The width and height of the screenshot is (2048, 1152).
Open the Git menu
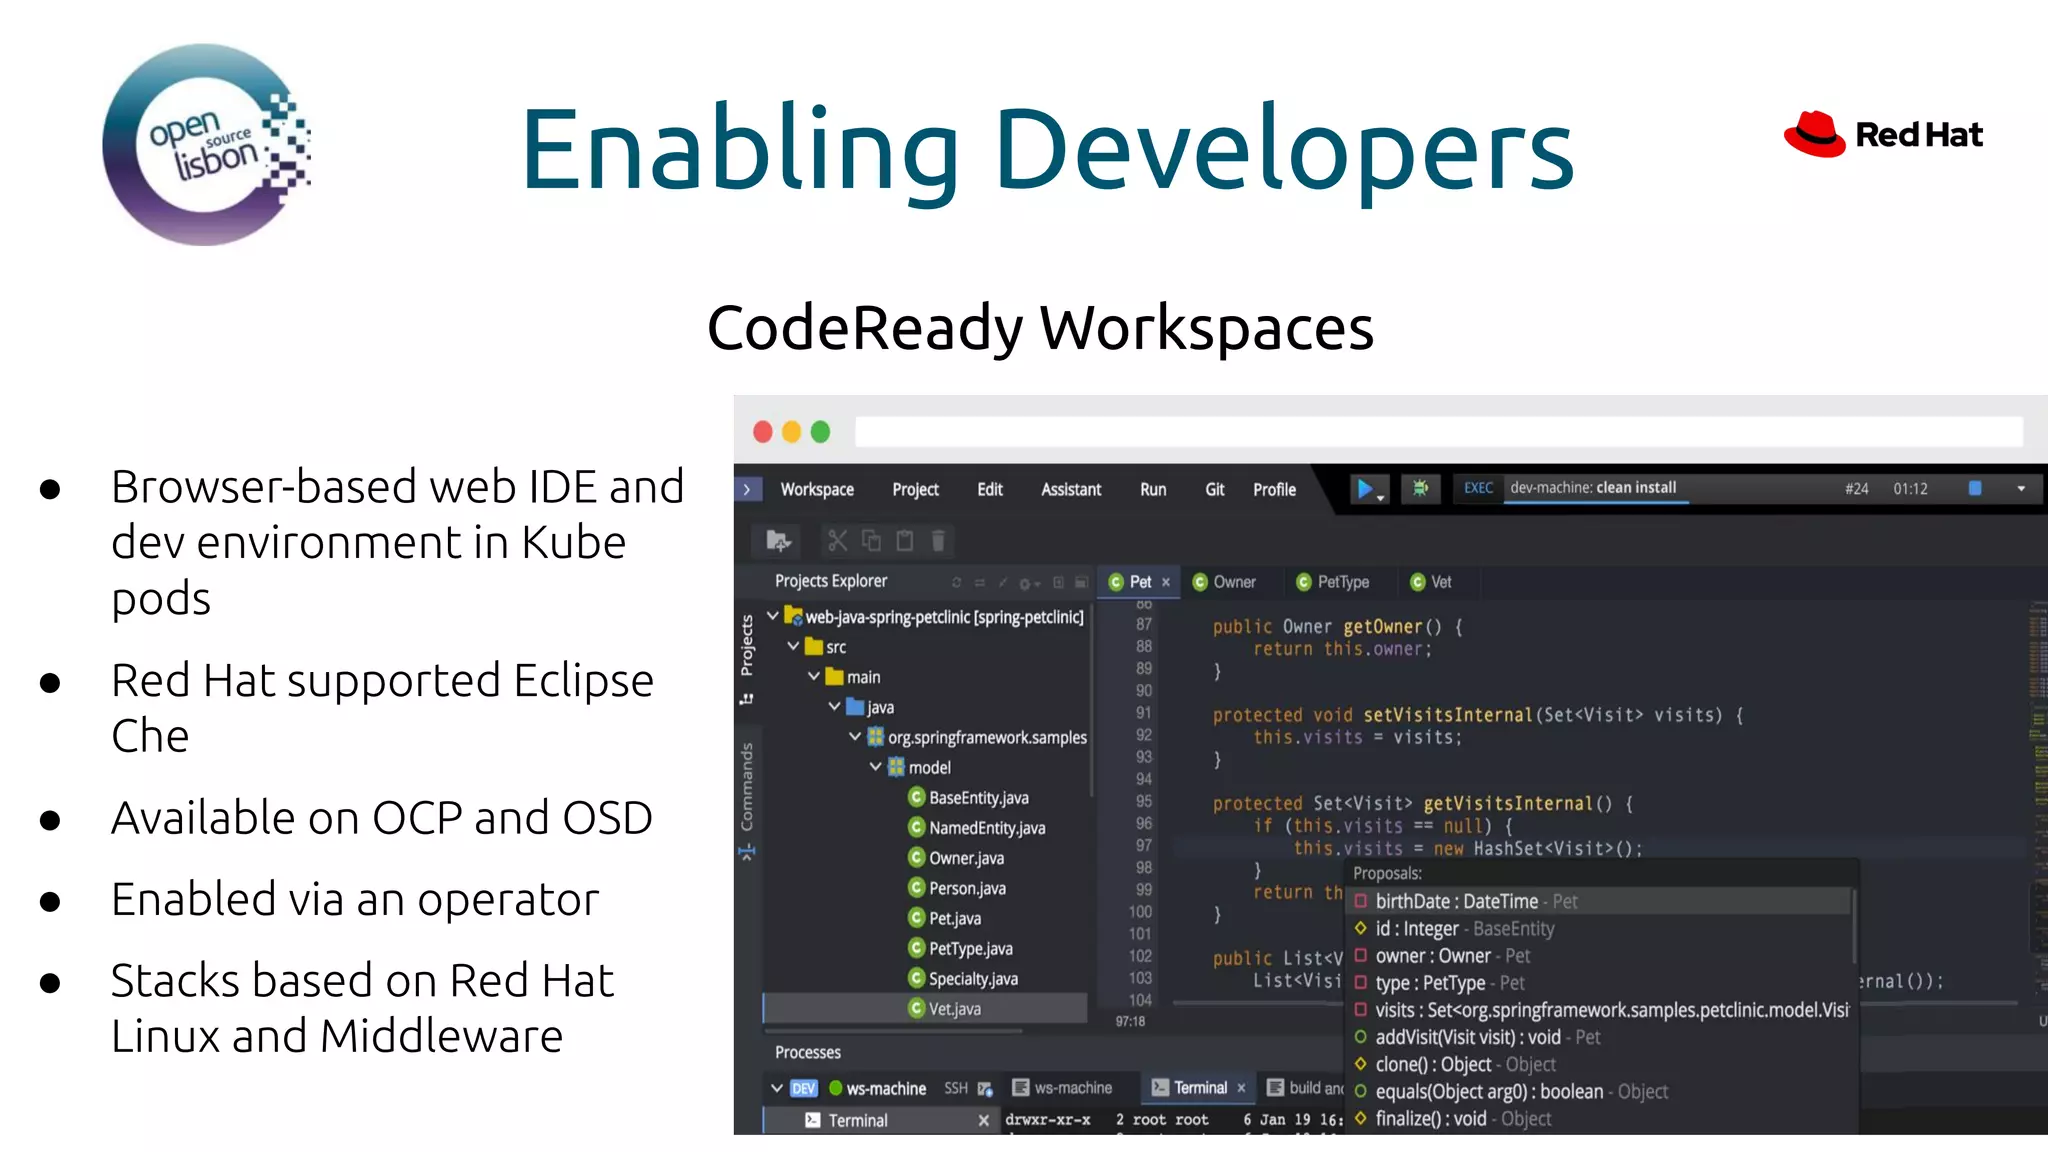pyautogui.click(x=1215, y=489)
